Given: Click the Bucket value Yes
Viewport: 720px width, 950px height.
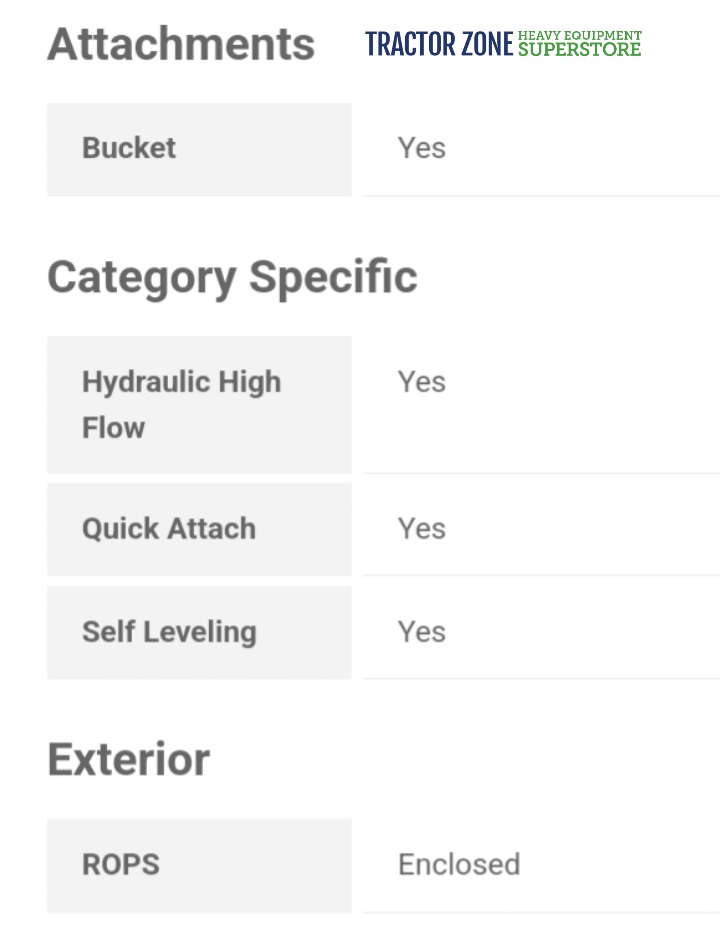Looking at the screenshot, I should click(x=422, y=148).
